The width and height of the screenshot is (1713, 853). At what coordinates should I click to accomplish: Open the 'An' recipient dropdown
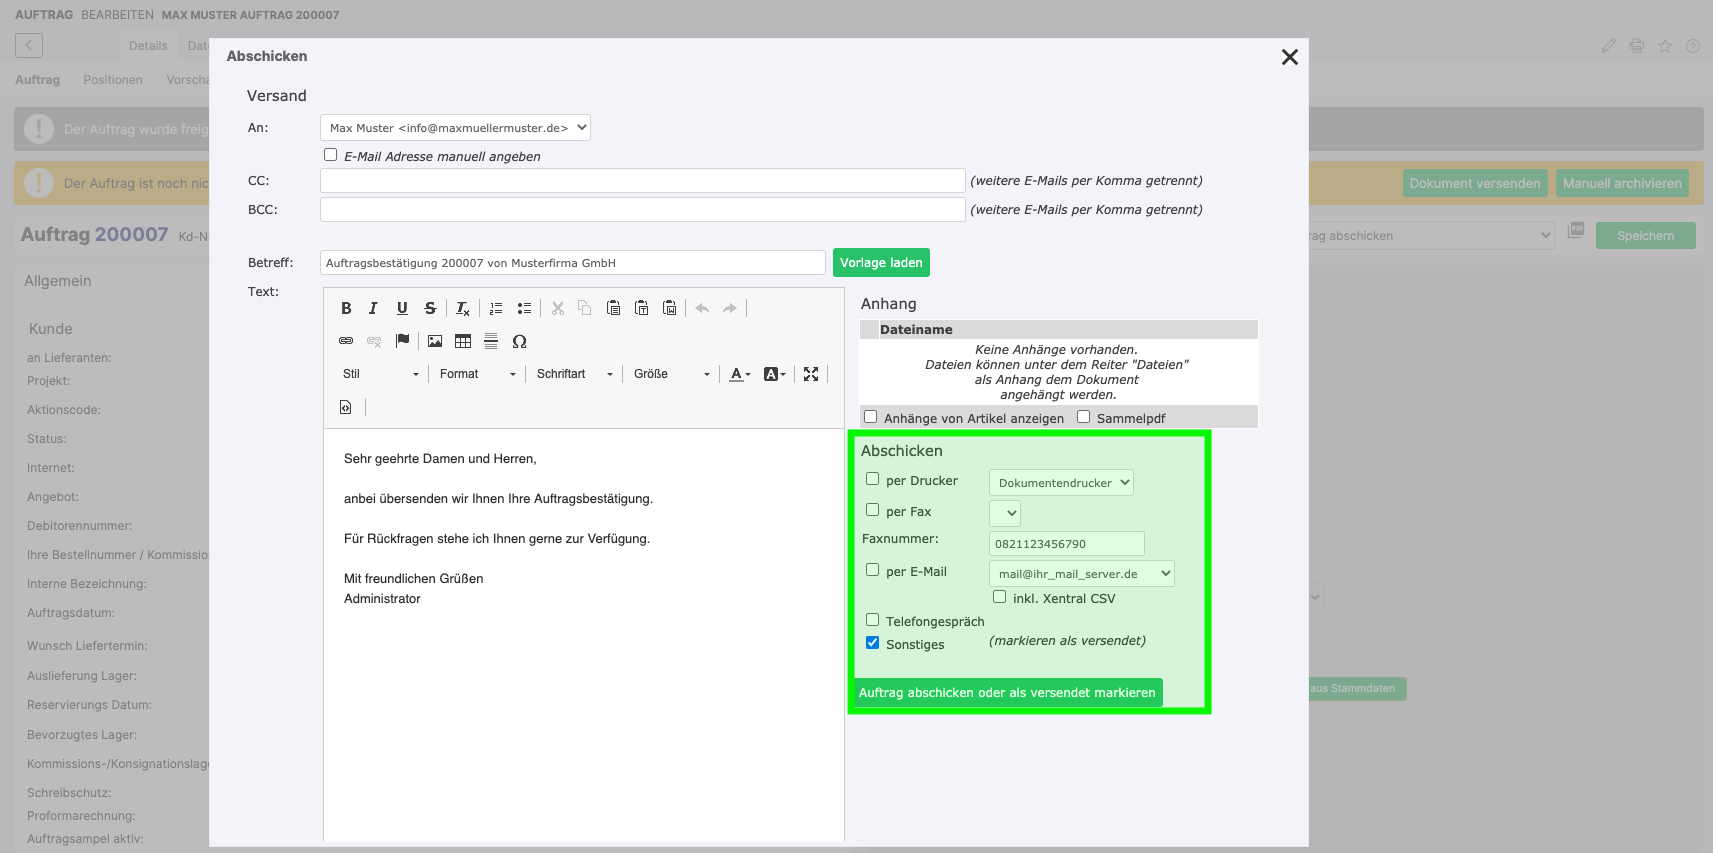[455, 128]
